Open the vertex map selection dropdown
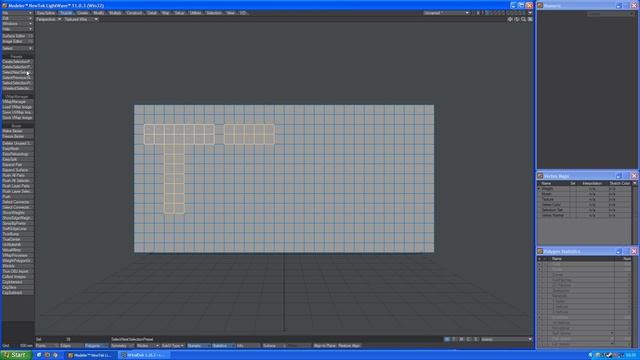 (x=507, y=339)
